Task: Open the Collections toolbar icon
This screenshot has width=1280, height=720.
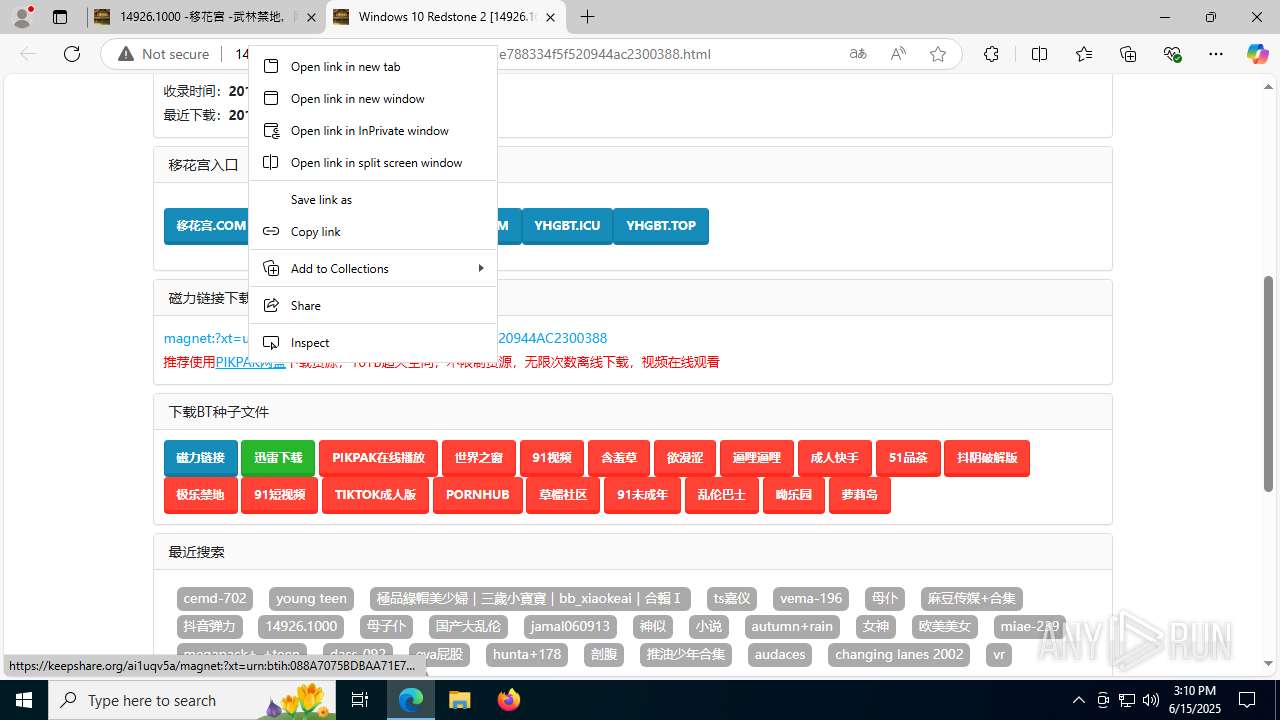Action: click(x=1128, y=54)
